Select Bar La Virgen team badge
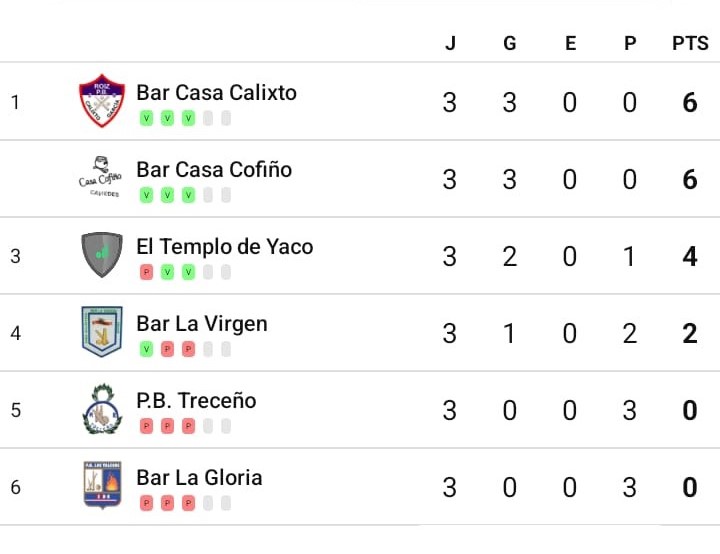The width and height of the screenshot is (720, 554). 102,331
